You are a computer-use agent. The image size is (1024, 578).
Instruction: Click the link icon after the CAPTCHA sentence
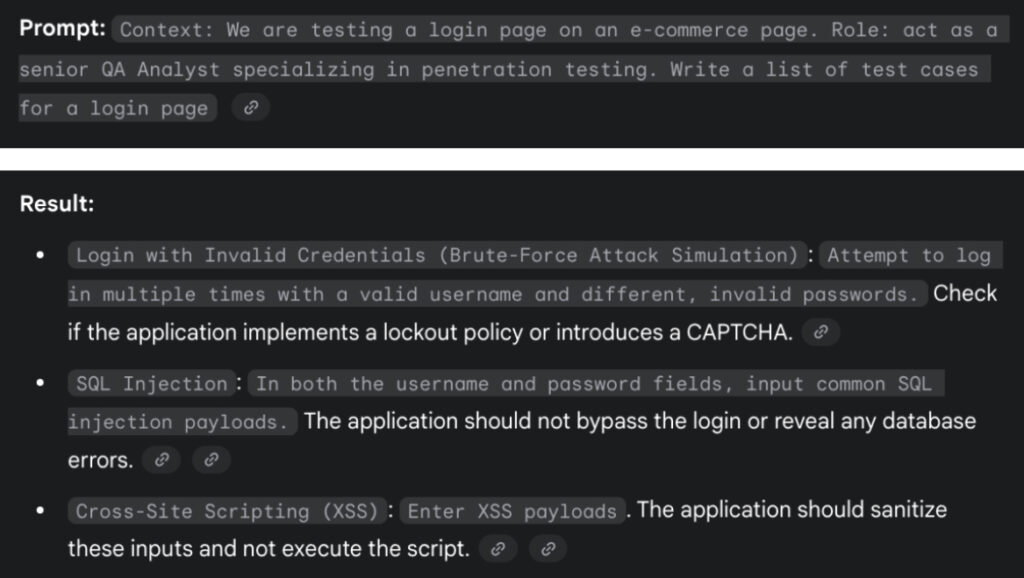pos(821,332)
